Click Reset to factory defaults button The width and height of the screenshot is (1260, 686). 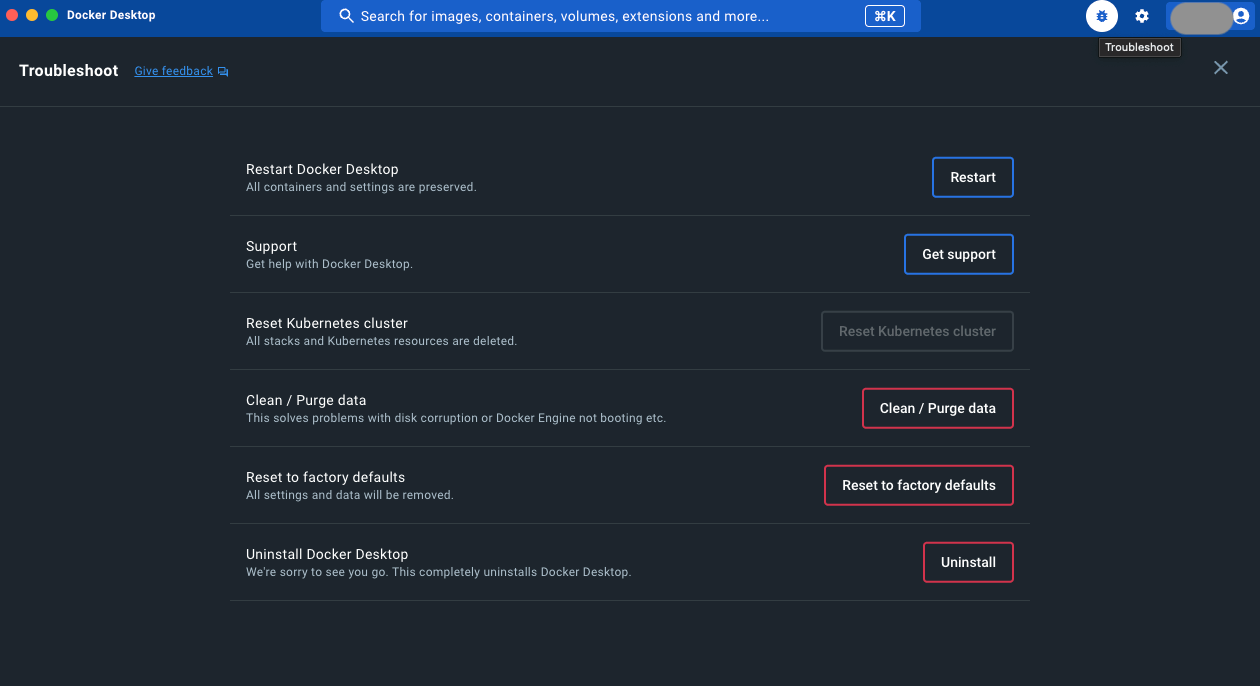click(919, 485)
